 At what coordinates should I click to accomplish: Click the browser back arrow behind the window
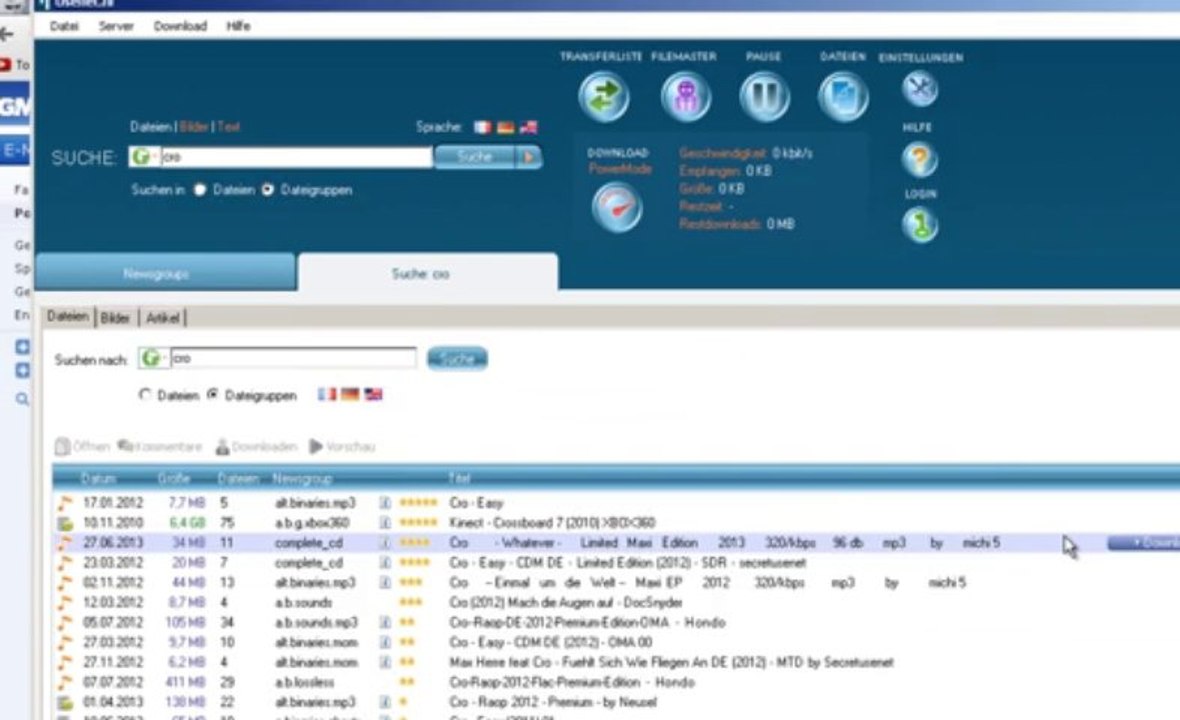(x=8, y=34)
